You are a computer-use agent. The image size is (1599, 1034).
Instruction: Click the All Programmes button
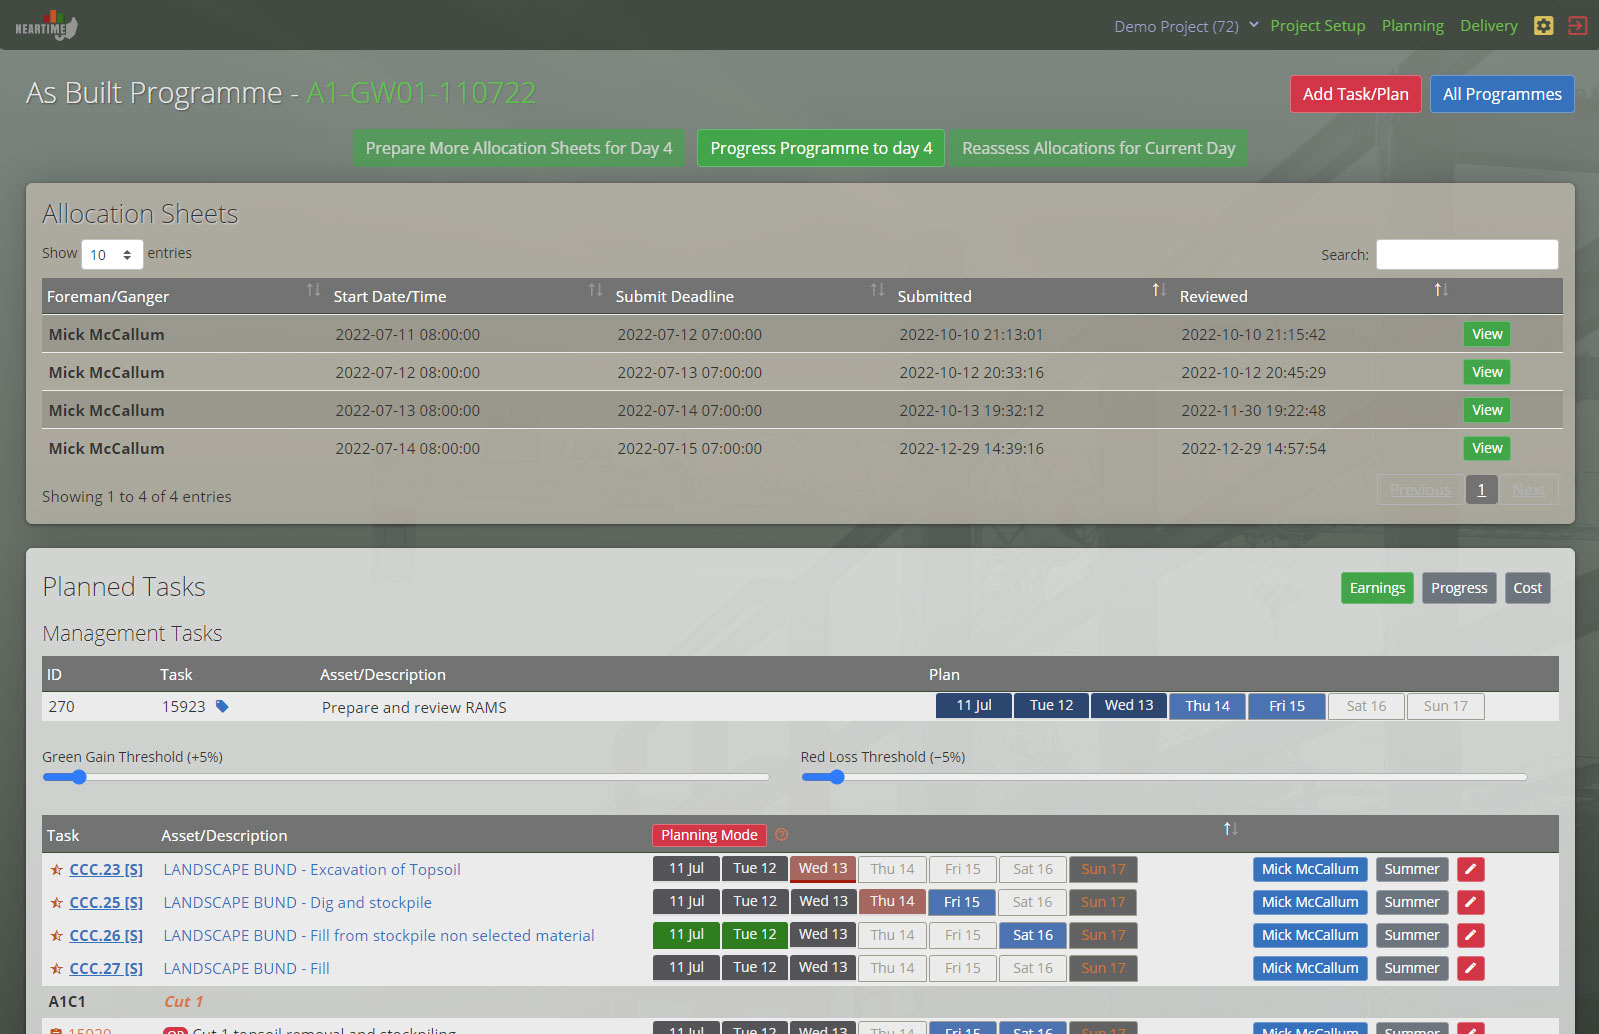coord(1502,94)
